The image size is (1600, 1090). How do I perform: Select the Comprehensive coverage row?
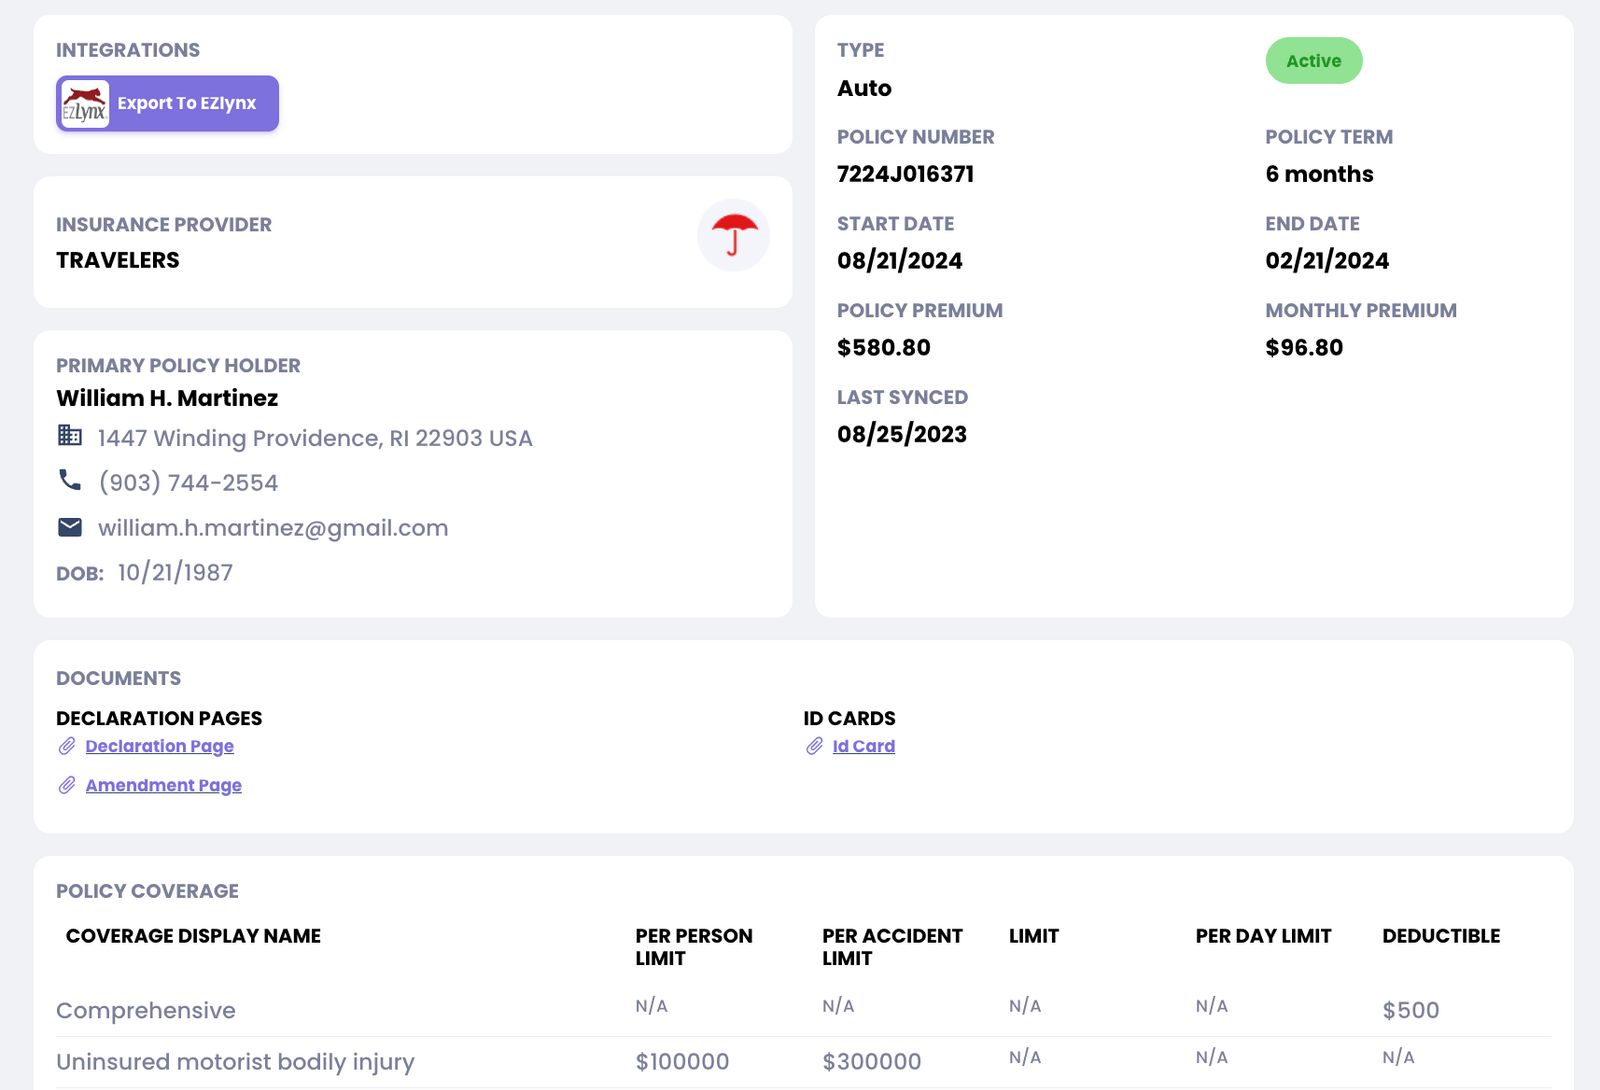click(x=146, y=1010)
